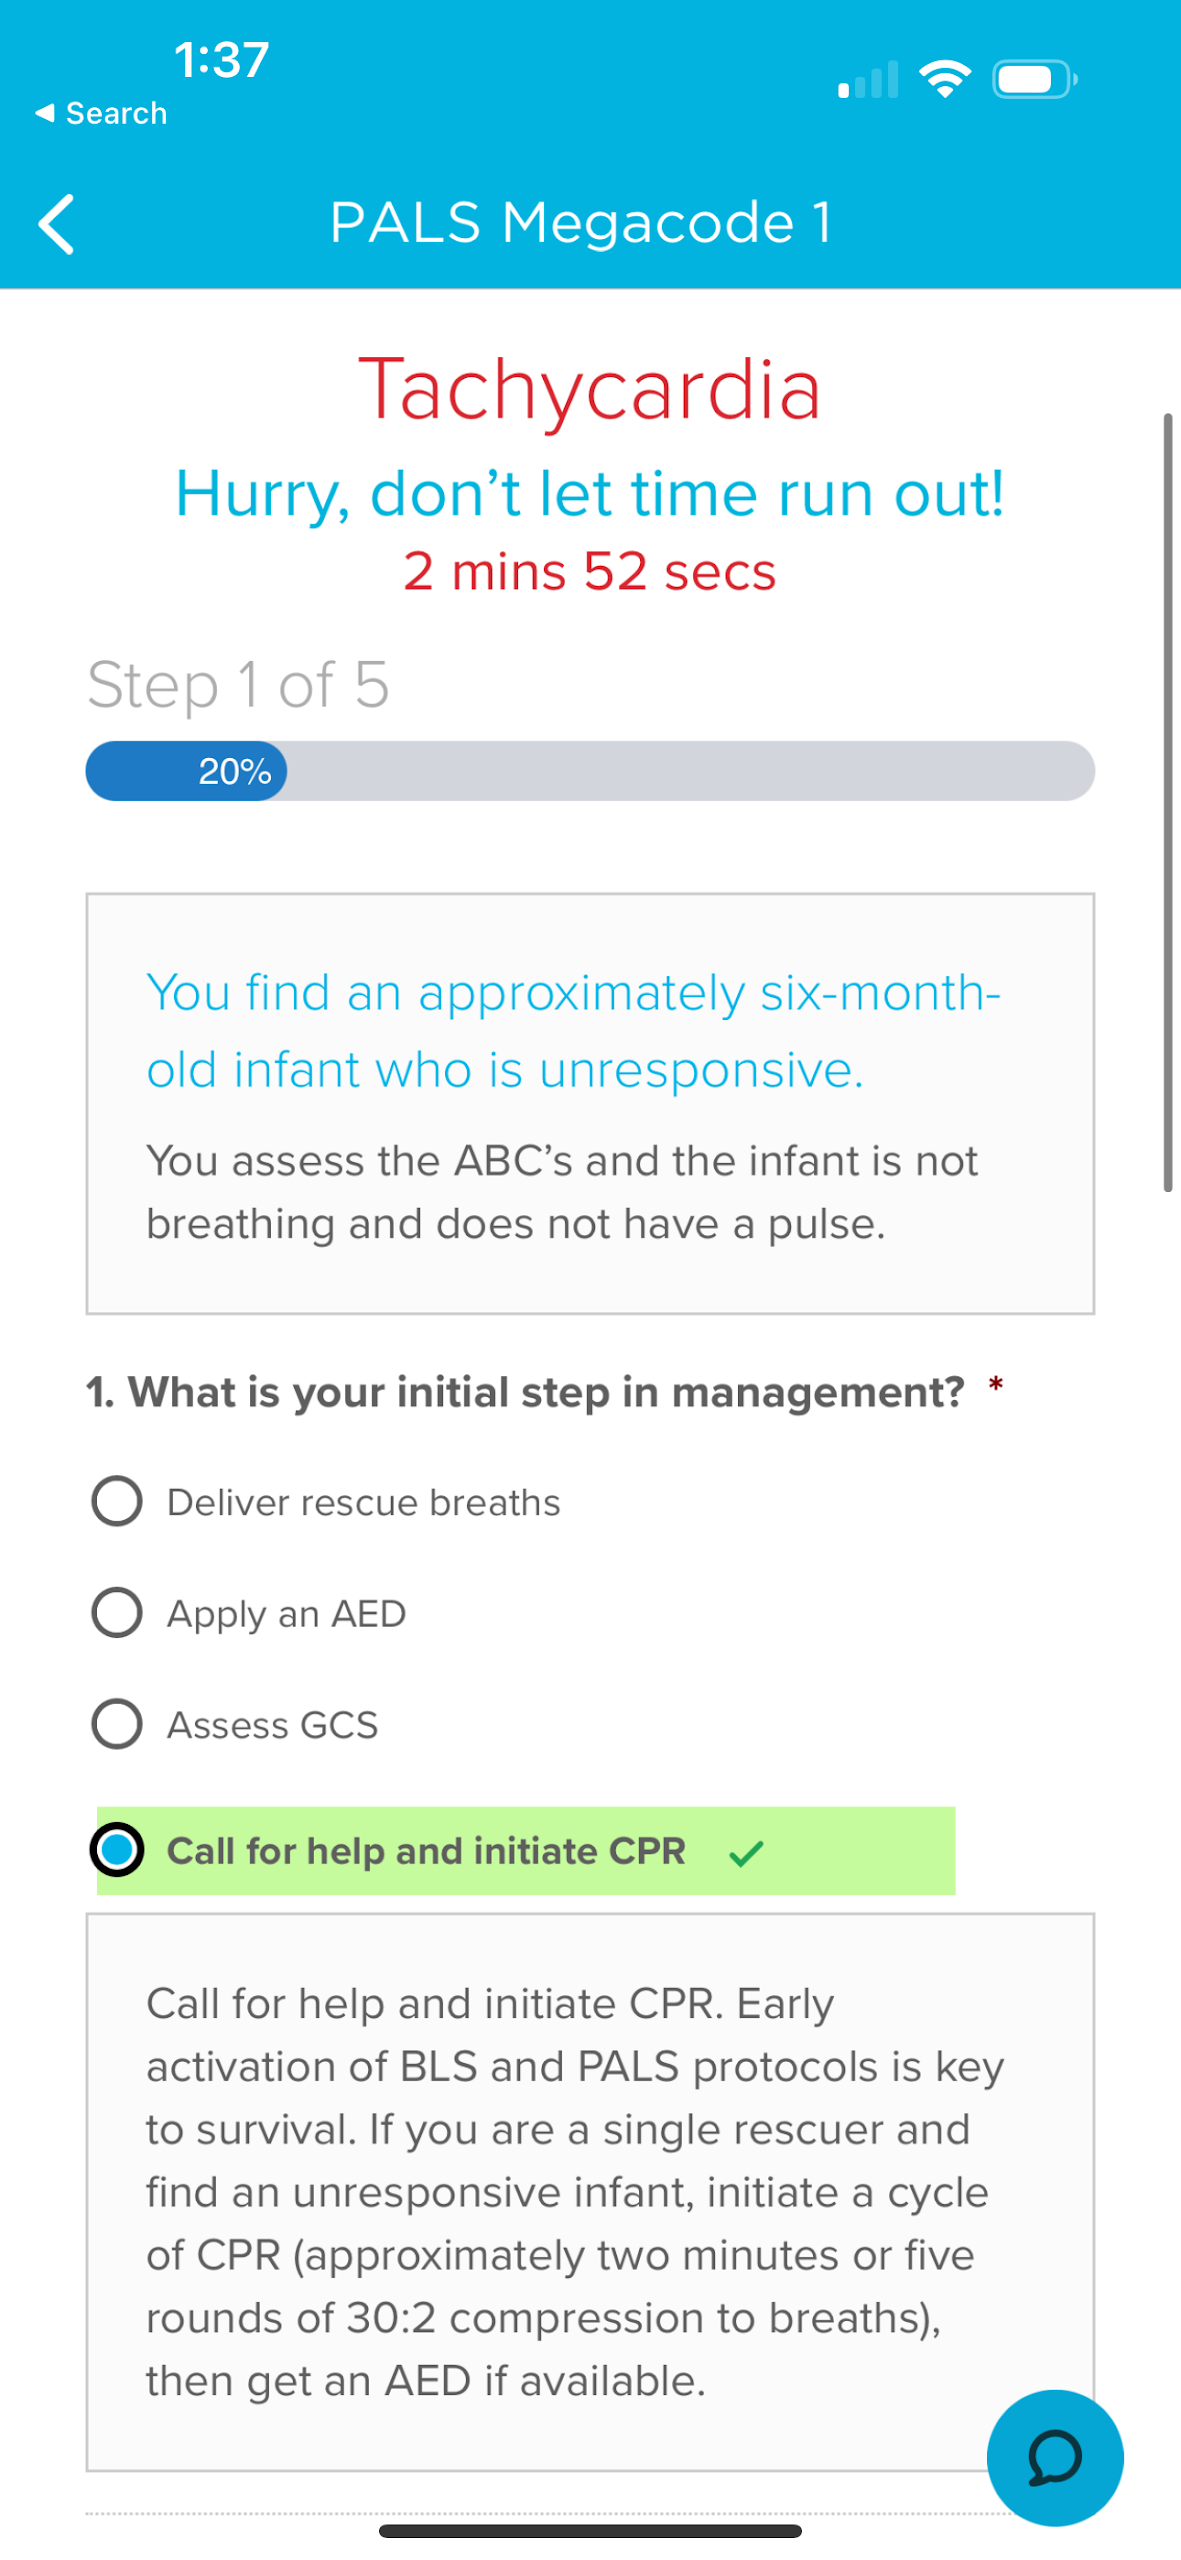Tap the countdown timer 2 mins 52 secs
This screenshot has width=1181, height=2560.
coord(590,572)
